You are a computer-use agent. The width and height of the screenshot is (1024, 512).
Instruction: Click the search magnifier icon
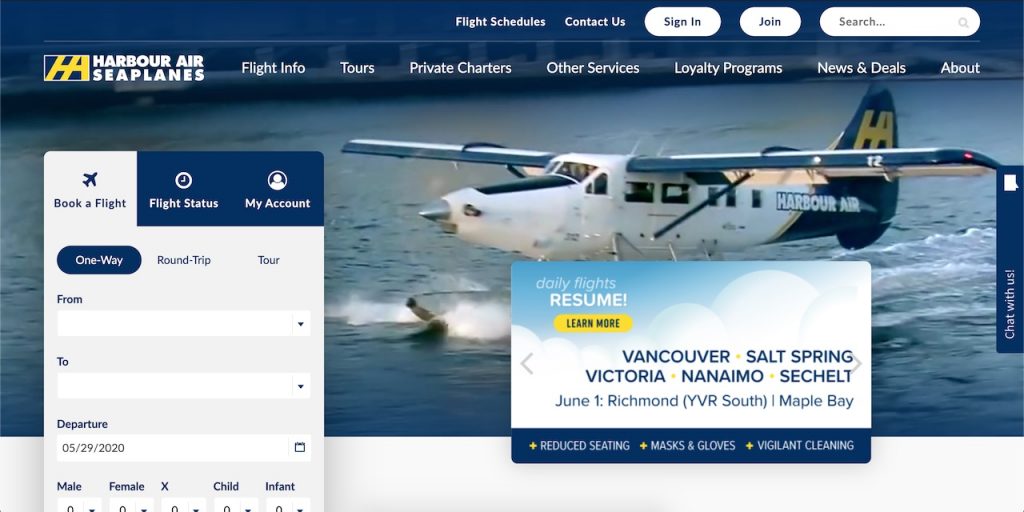click(x=963, y=22)
